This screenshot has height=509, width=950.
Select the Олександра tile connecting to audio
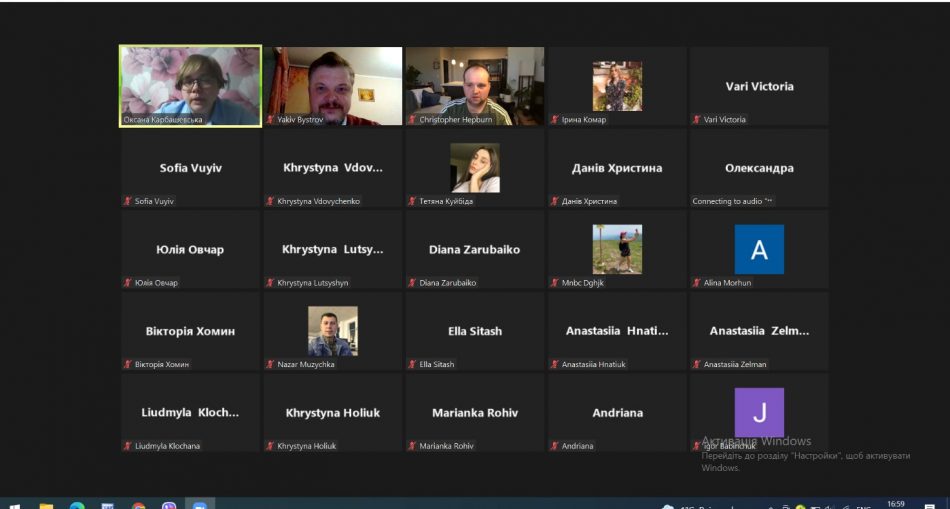click(759, 168)
